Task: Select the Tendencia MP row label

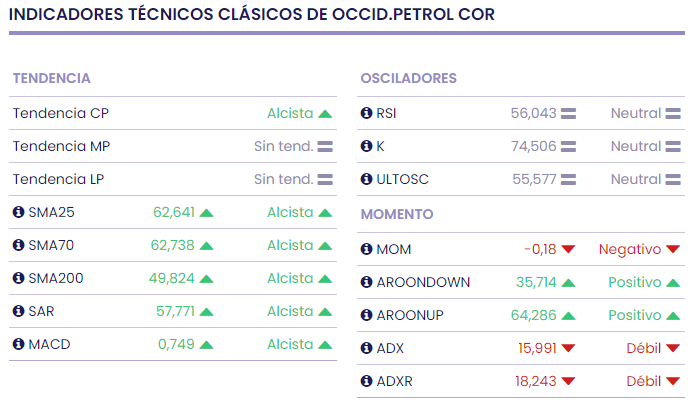Action: pyautogui.click(x=62, y=146)
